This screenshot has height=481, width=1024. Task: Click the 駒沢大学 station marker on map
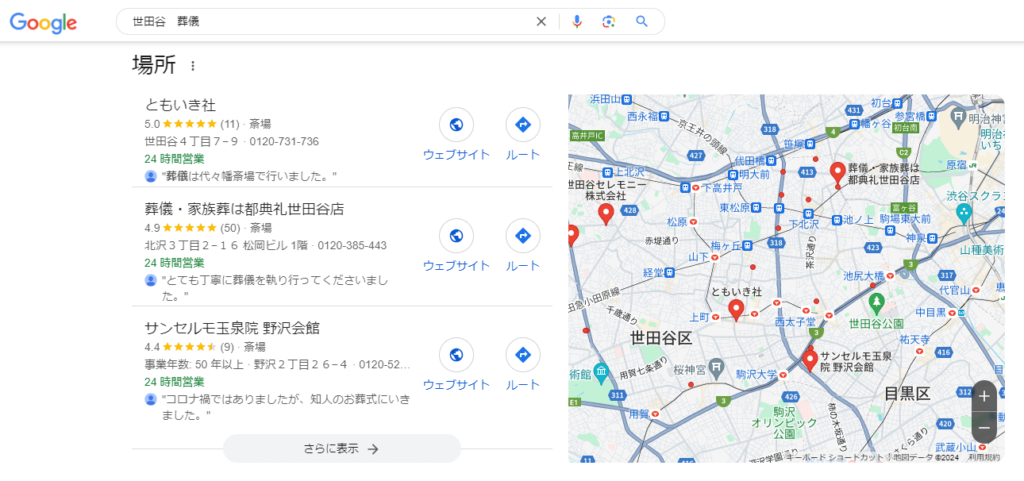click(x=782, y=375)
